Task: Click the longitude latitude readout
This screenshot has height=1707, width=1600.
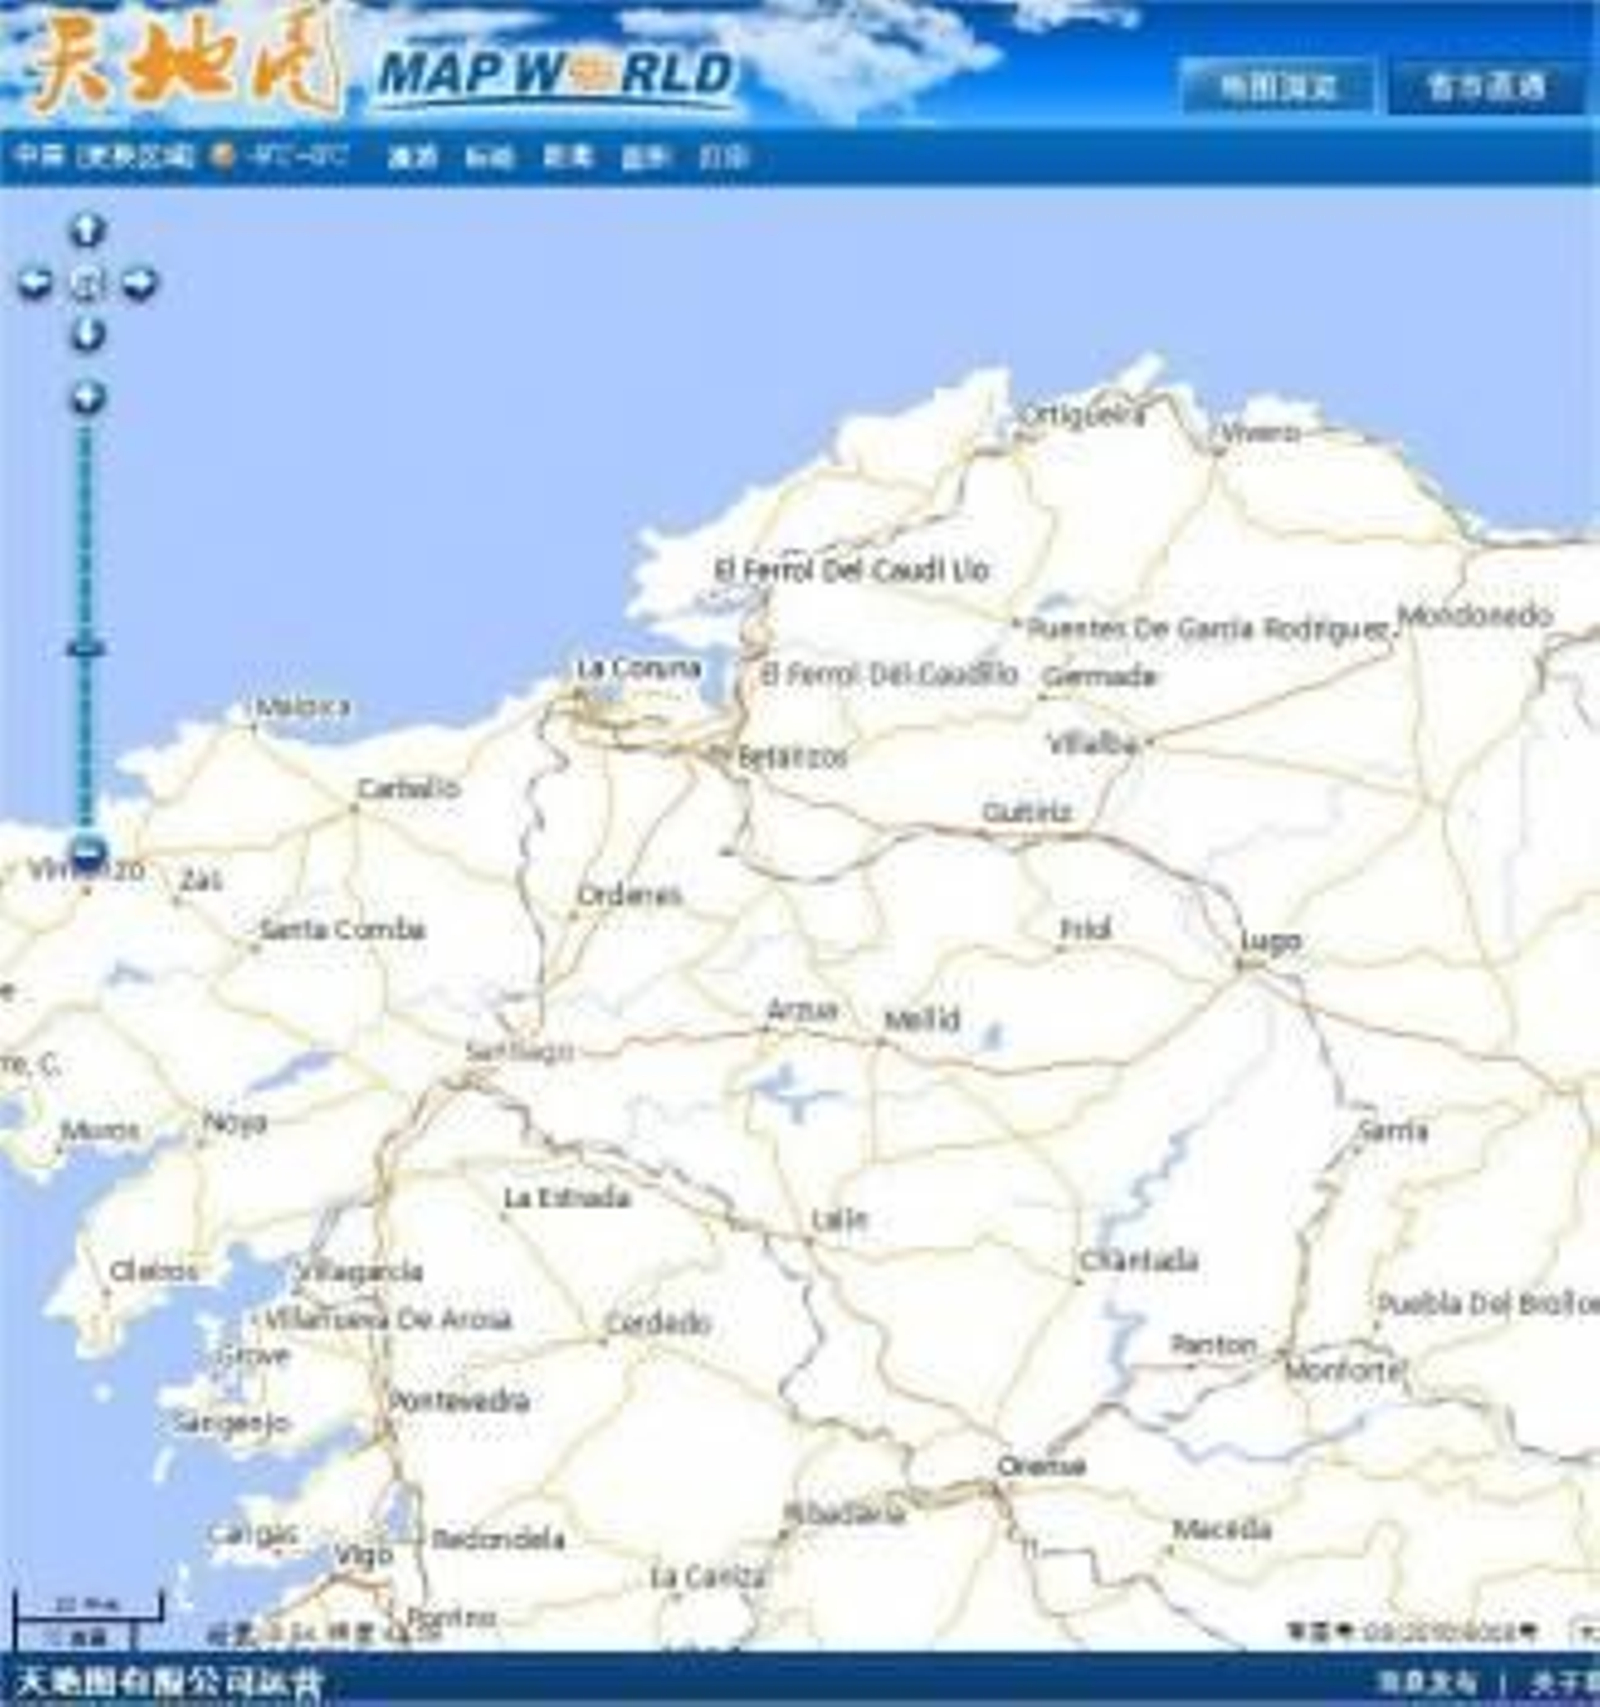Action: tap(325, 1634)
